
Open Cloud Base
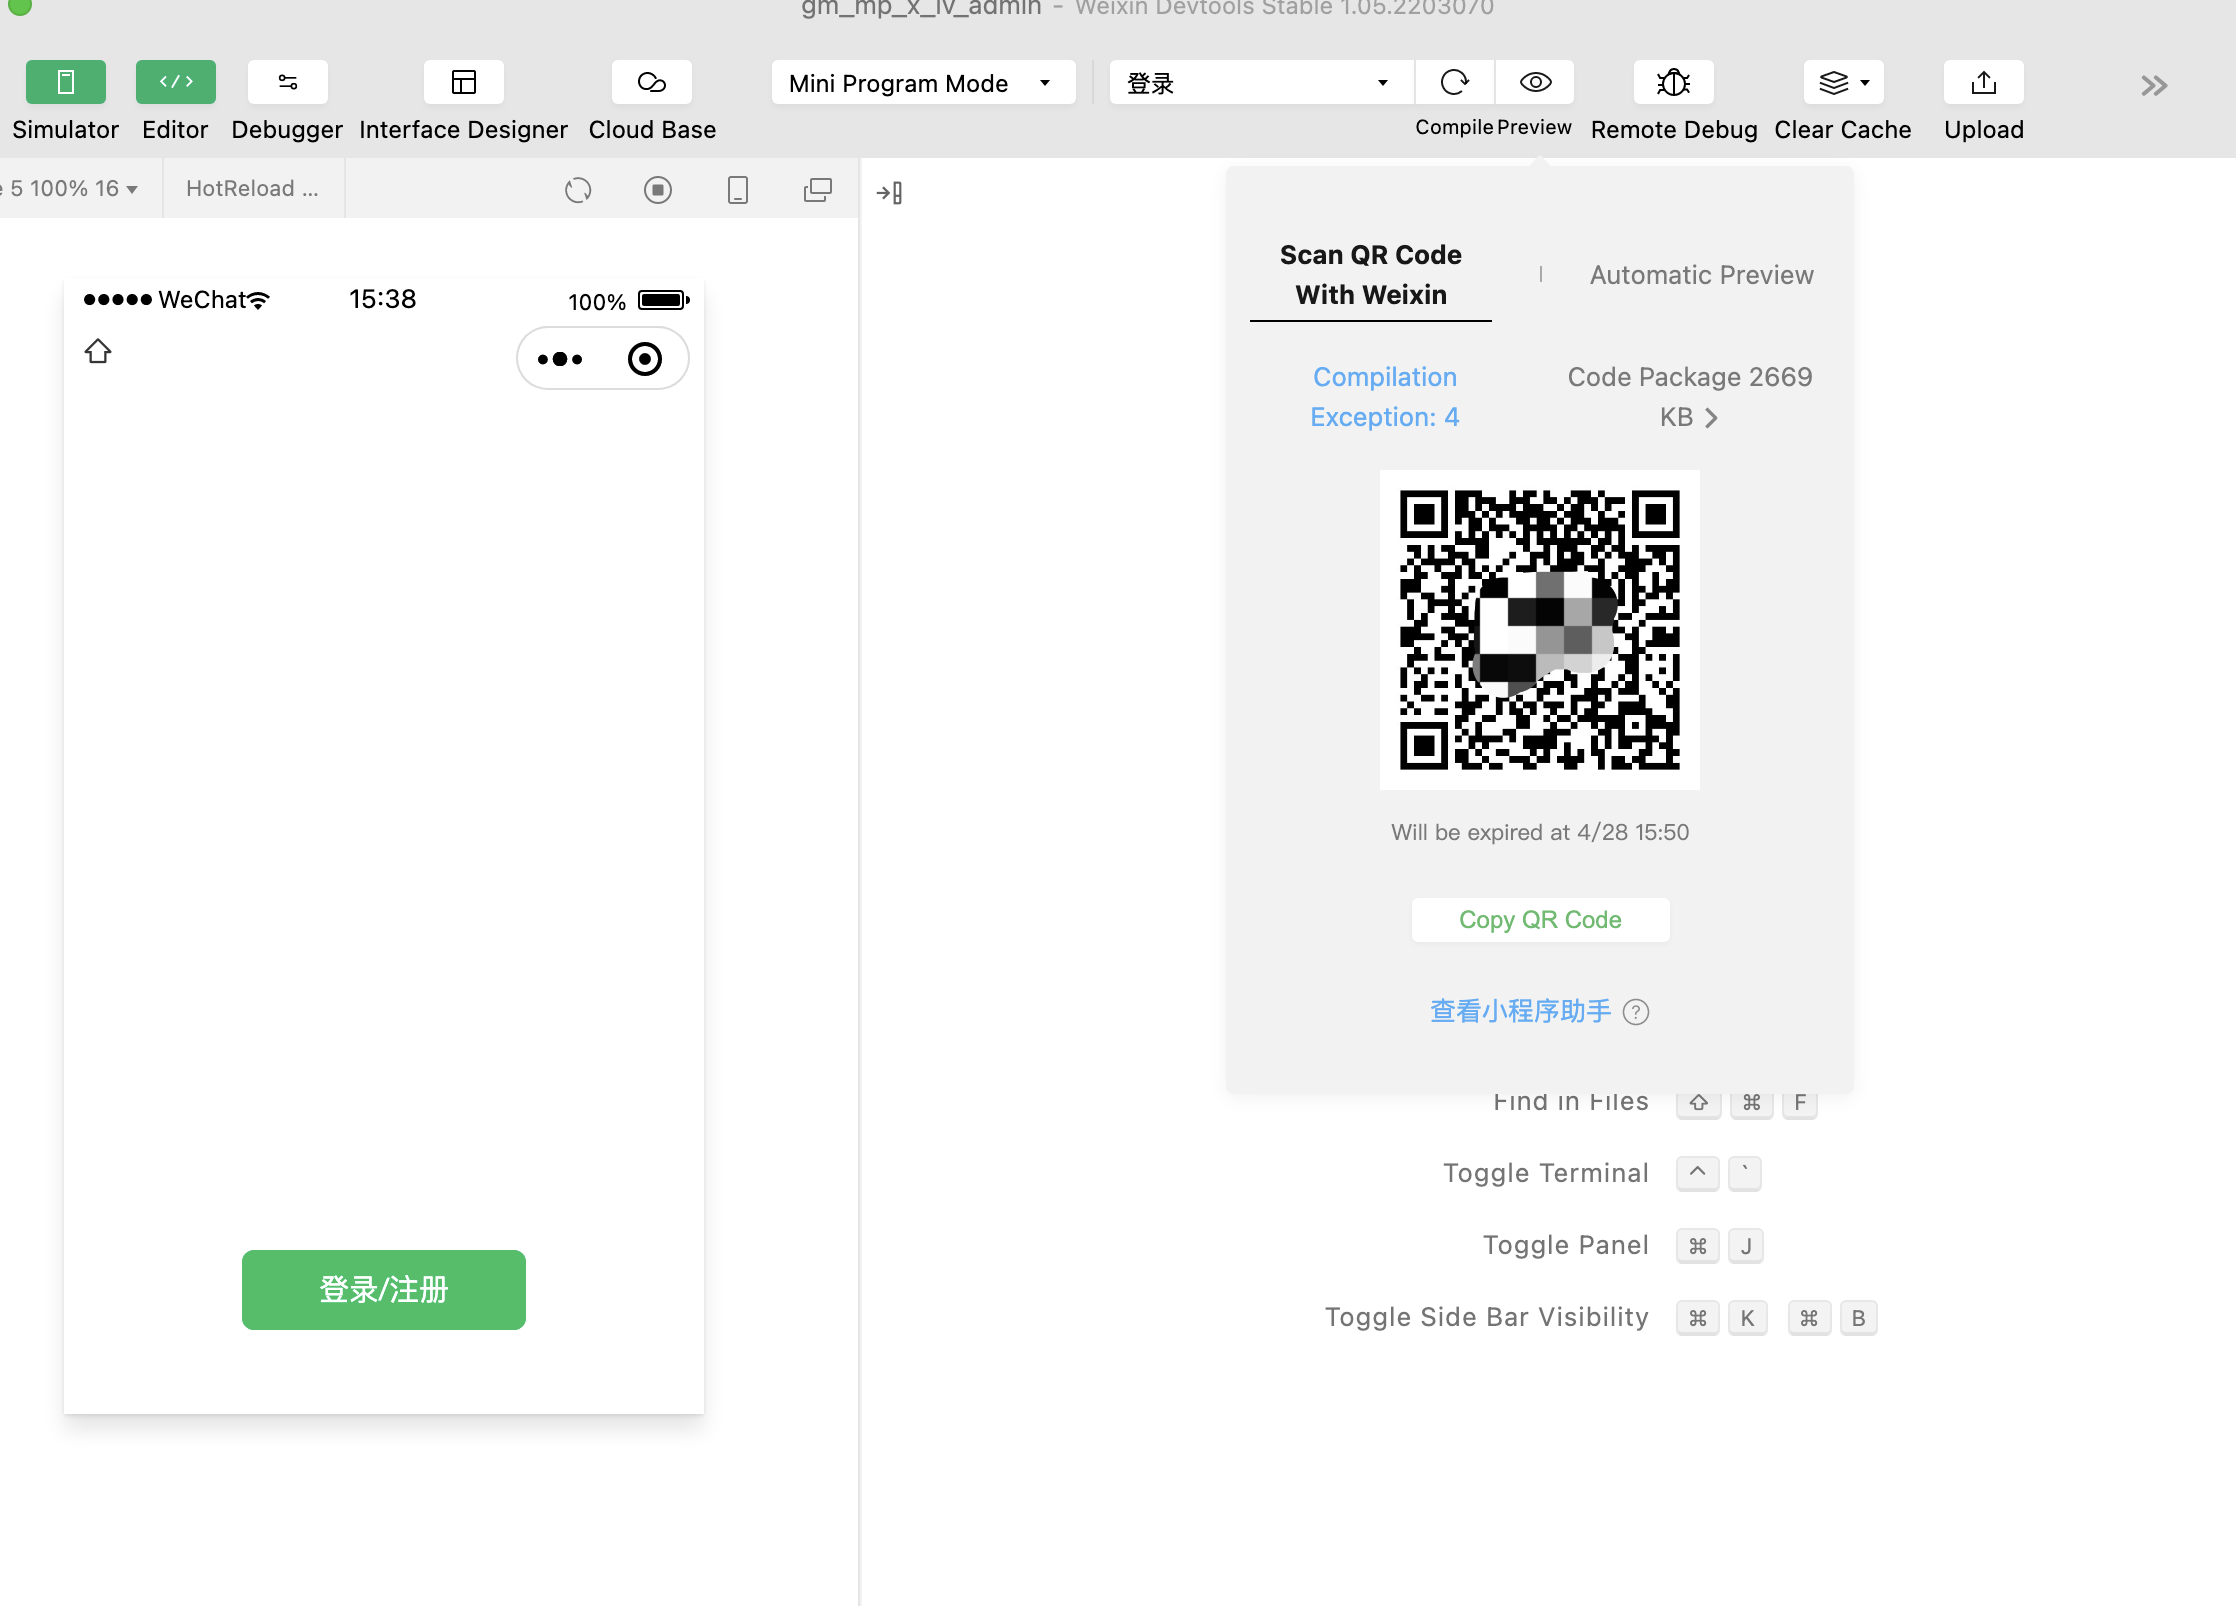click(x=651, y=82)
